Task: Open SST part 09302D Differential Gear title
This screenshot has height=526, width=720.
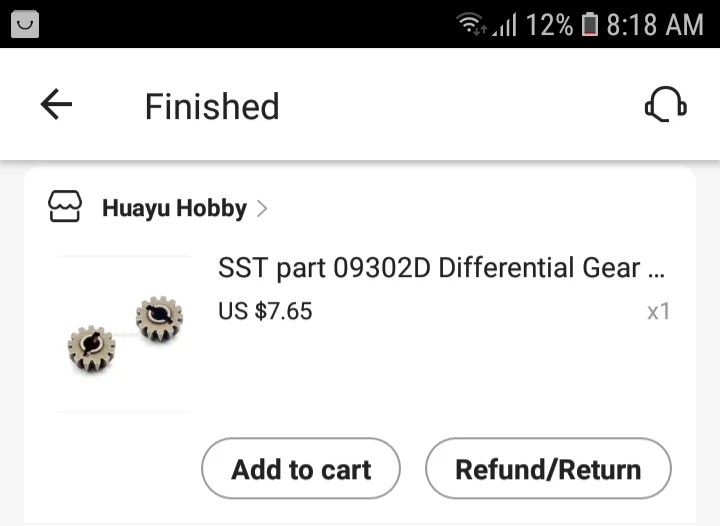Action: (441, 268)
